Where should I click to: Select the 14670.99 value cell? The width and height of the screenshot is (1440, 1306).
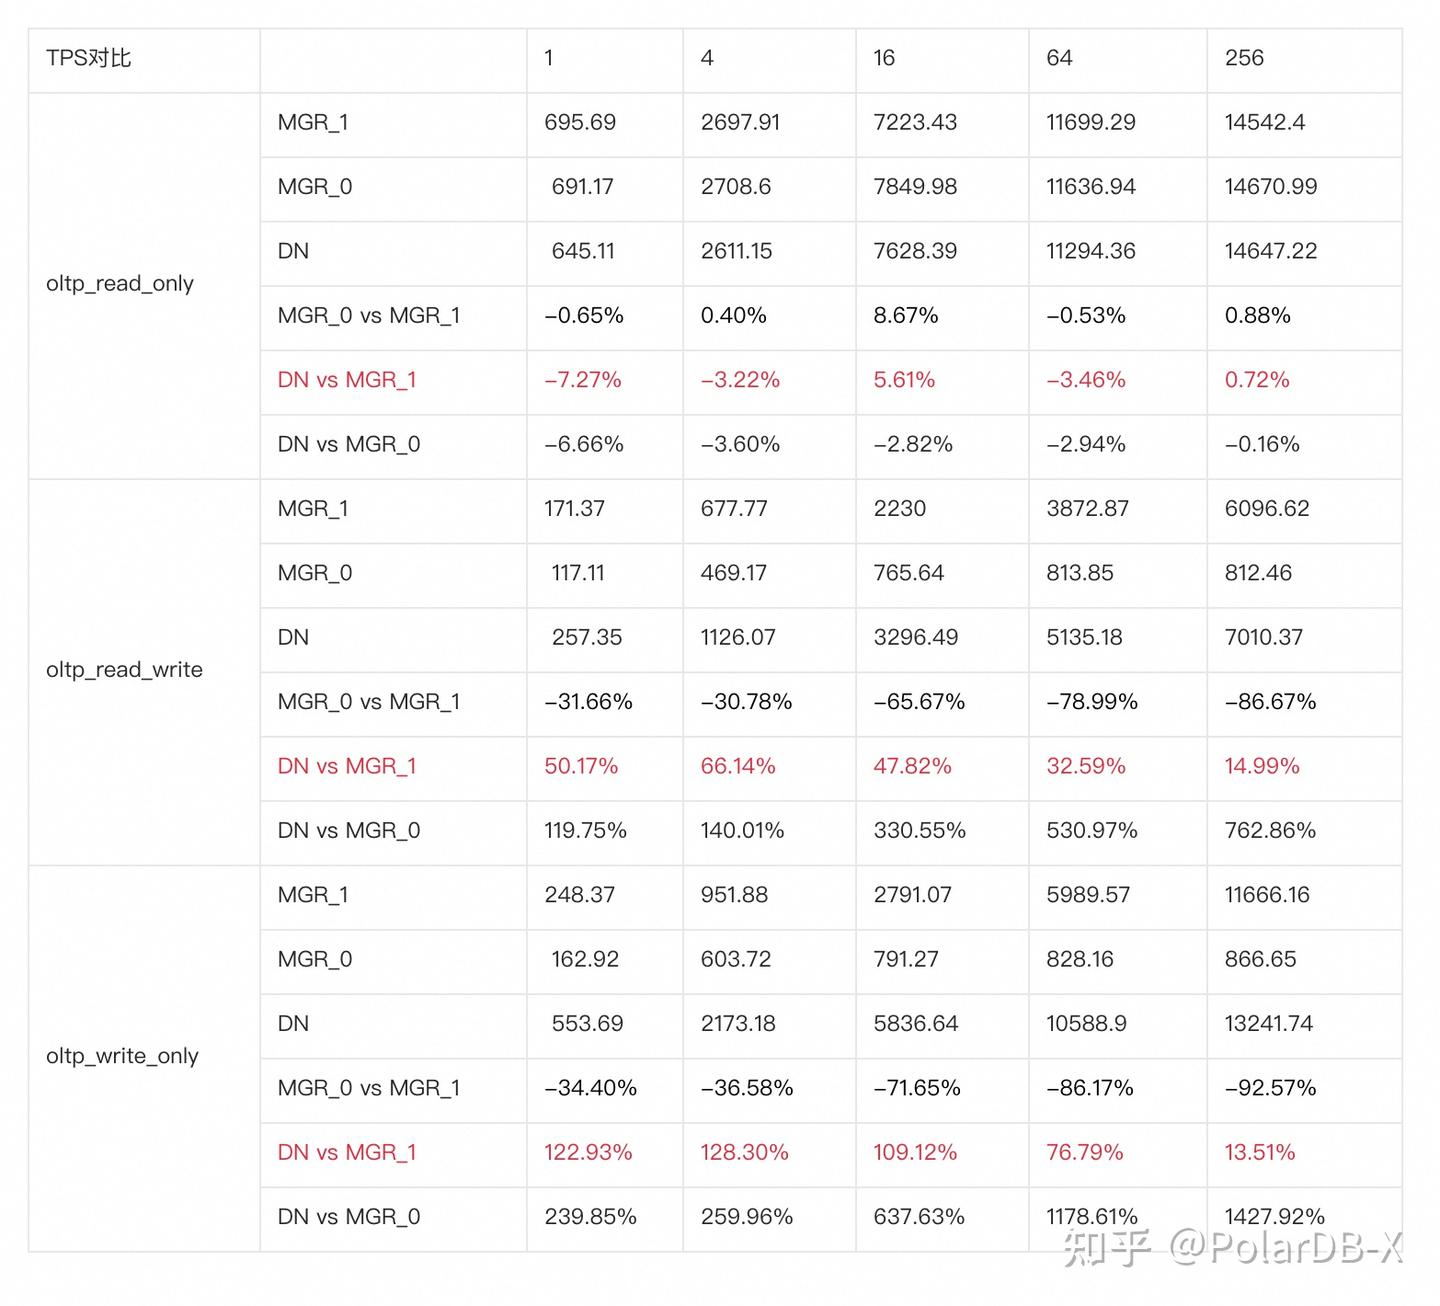click(1271, 187)
